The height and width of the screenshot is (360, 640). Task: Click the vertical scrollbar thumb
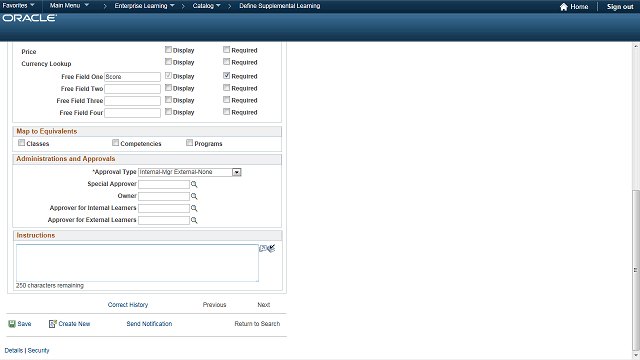click(636, 270)
